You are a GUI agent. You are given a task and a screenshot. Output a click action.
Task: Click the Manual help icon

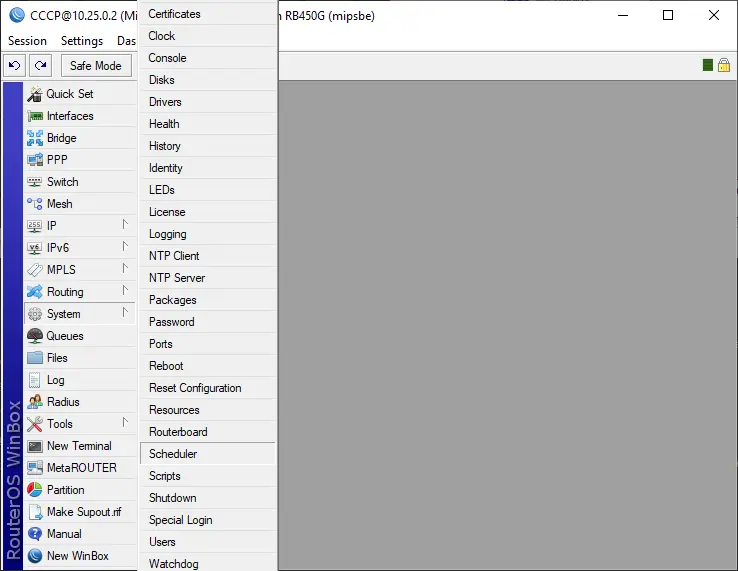coord(35,534)
